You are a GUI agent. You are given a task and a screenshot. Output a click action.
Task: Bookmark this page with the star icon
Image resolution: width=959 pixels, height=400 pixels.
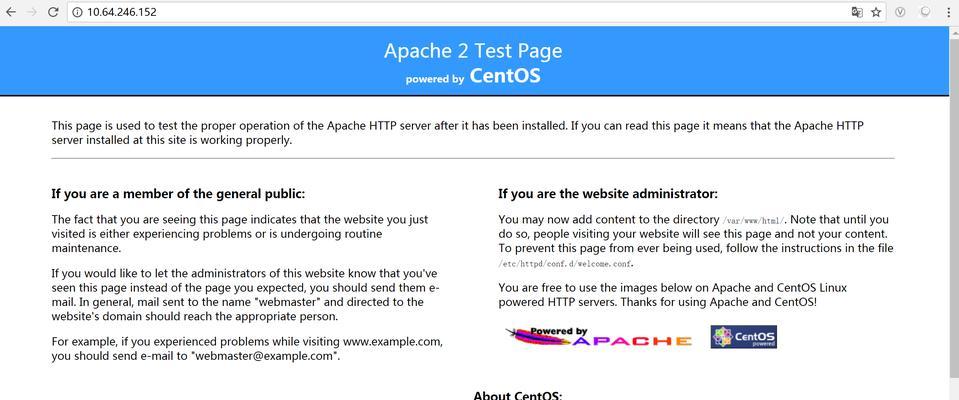click(876, 12)
